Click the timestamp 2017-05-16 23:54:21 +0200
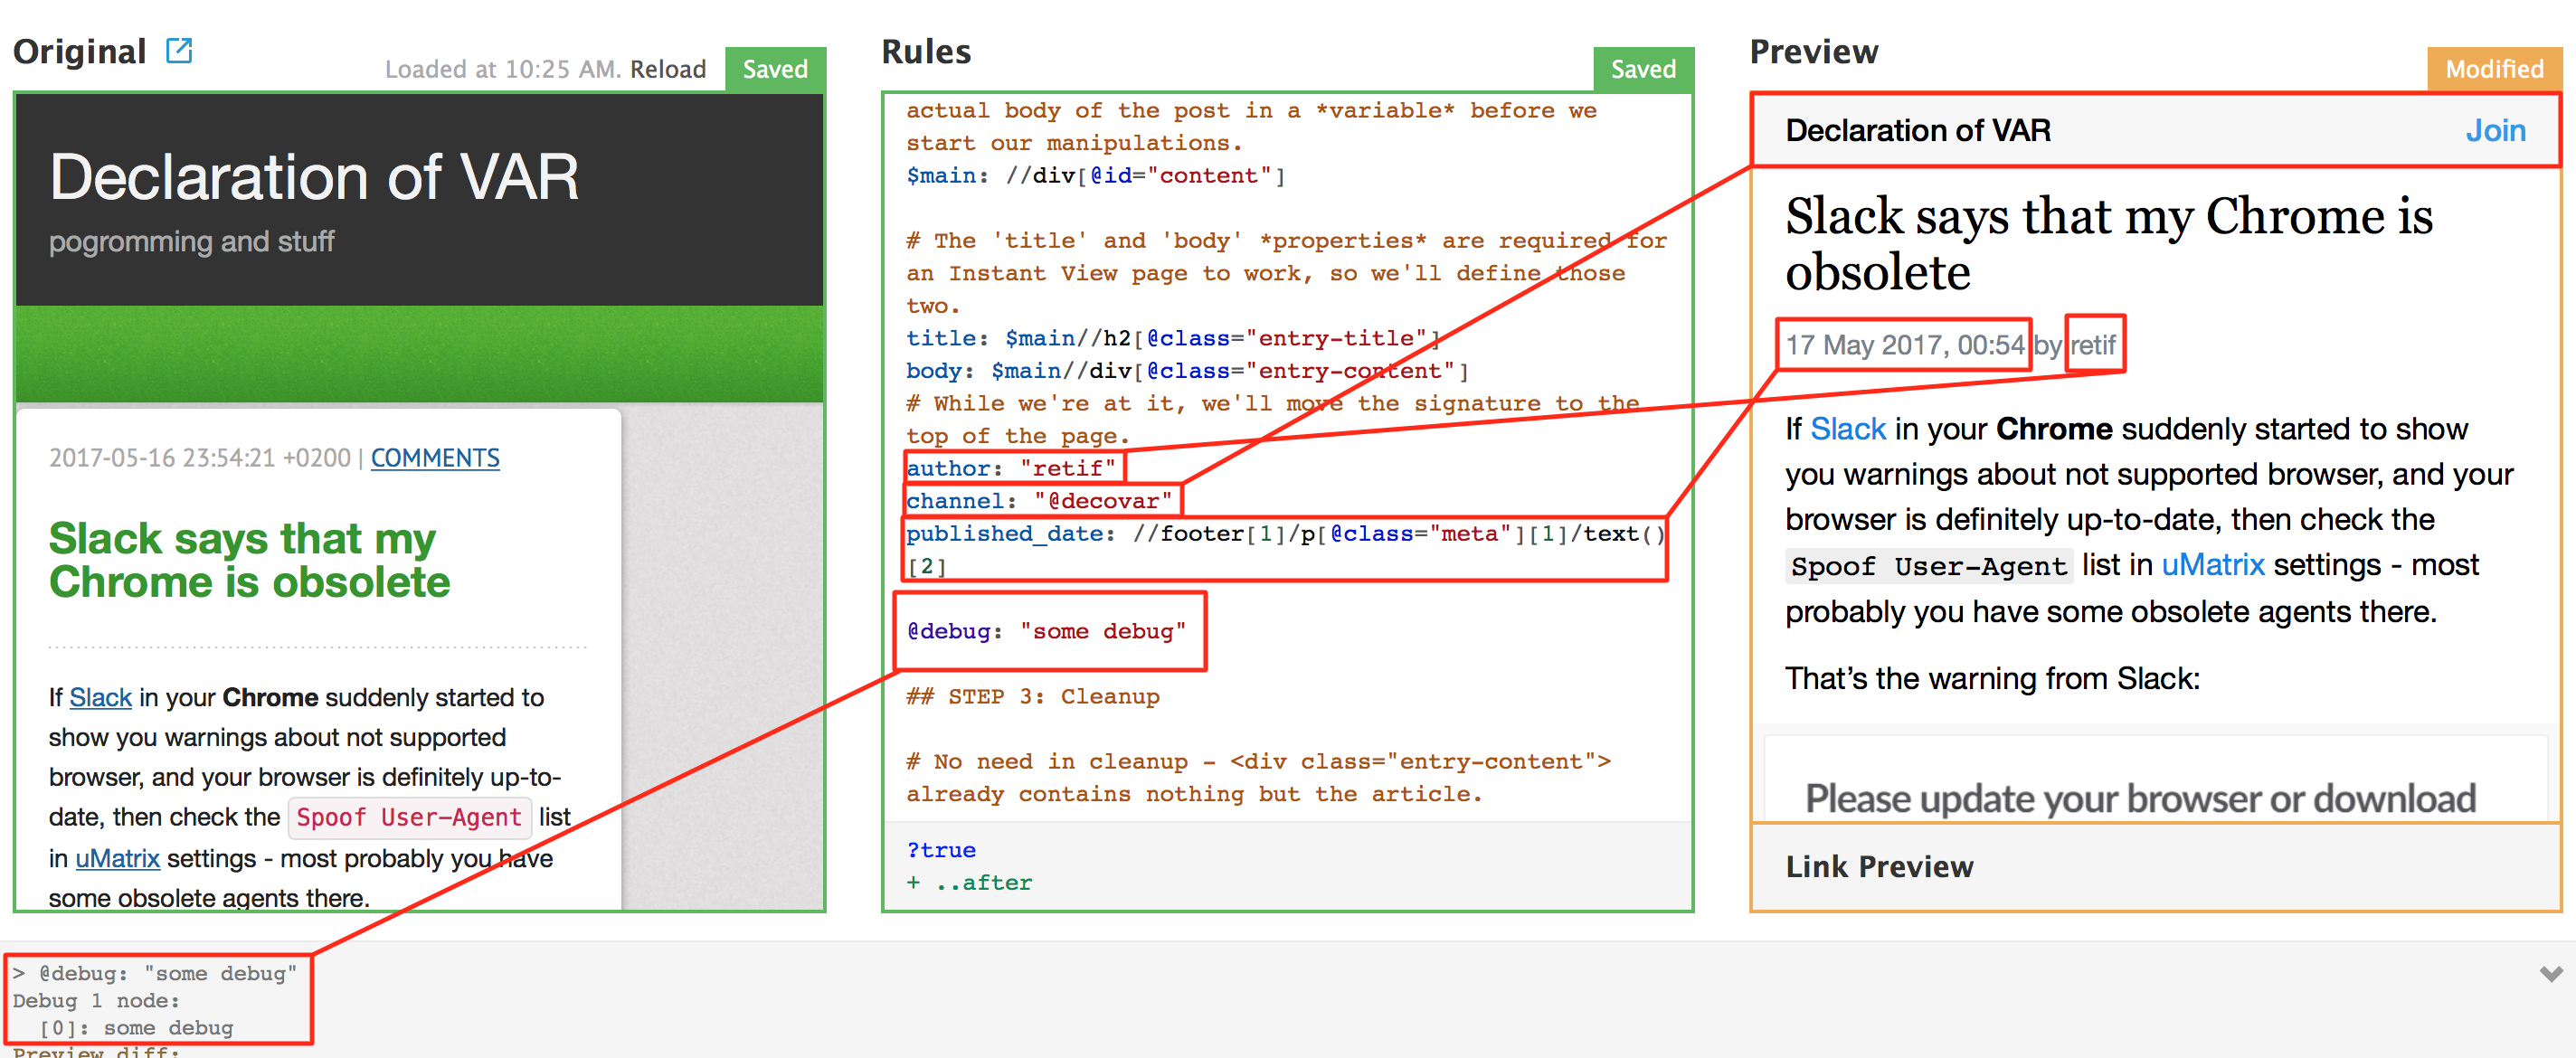Image resolution: width=2576 pixels, height=1058 pixels. tap(200, 458)
